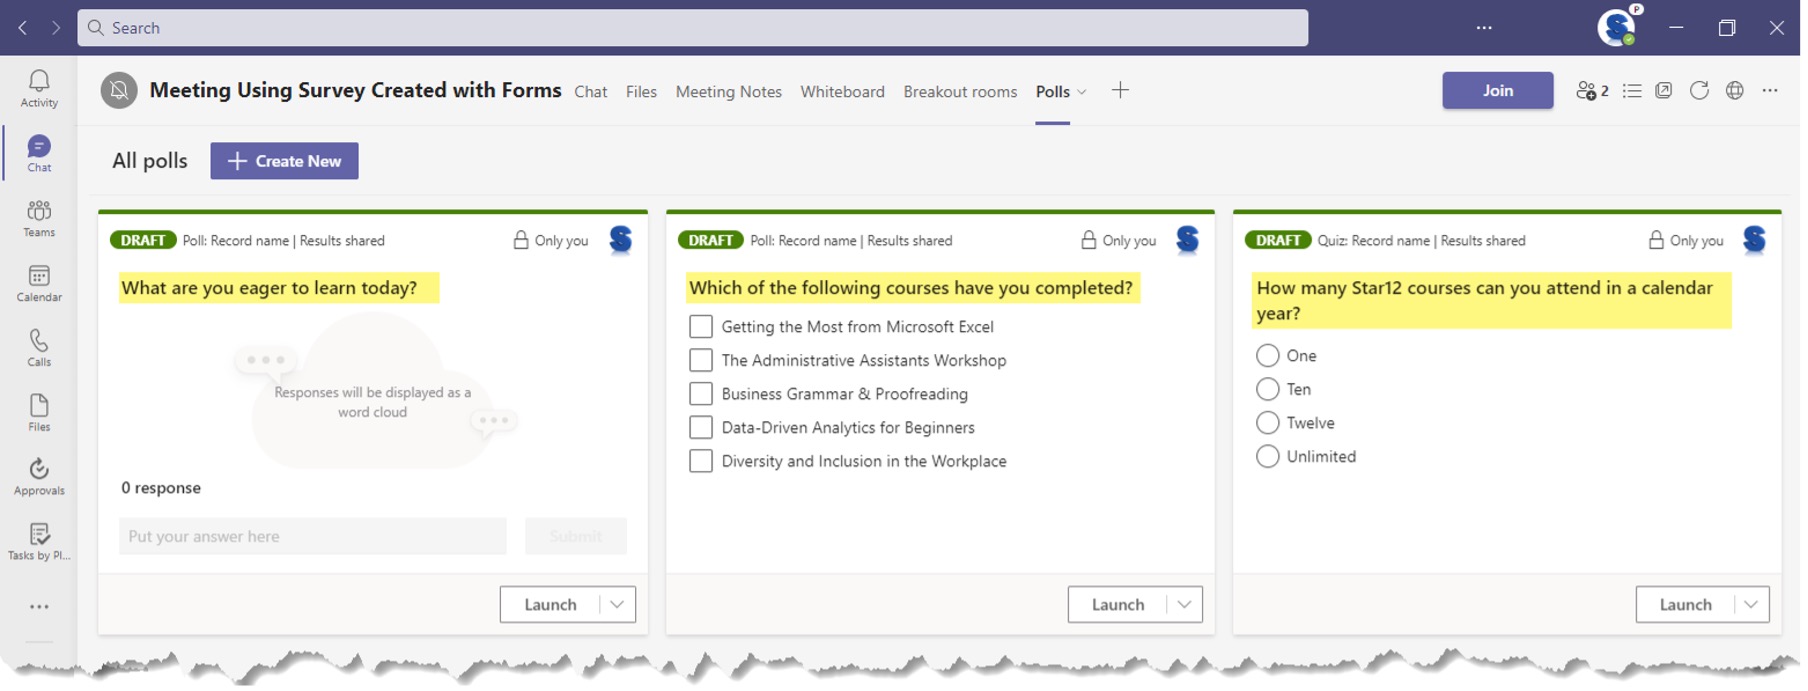The image size is (1808, 691).
Task: Show meeting participants icon
Action: pos(1592,91)
